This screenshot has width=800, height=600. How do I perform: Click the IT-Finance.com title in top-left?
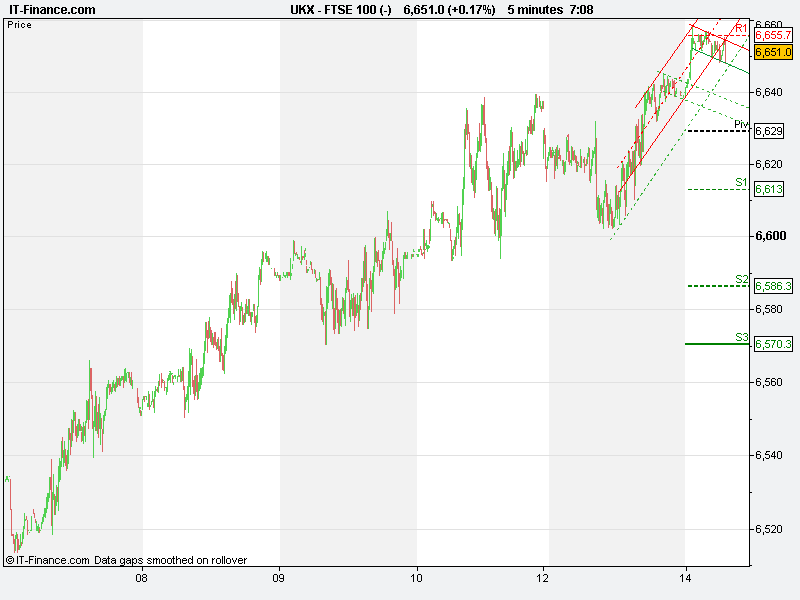(53, 9)
